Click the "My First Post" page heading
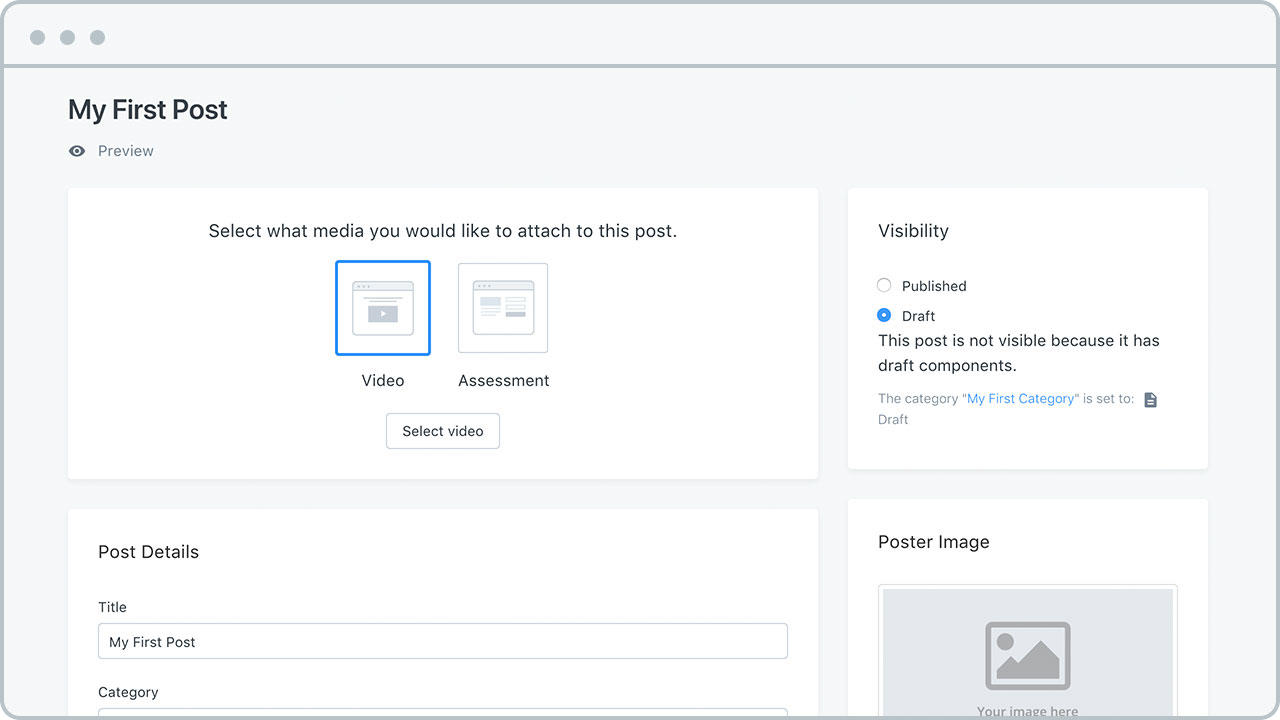The width and height of the screenshot is (1280, 720). 148,110
